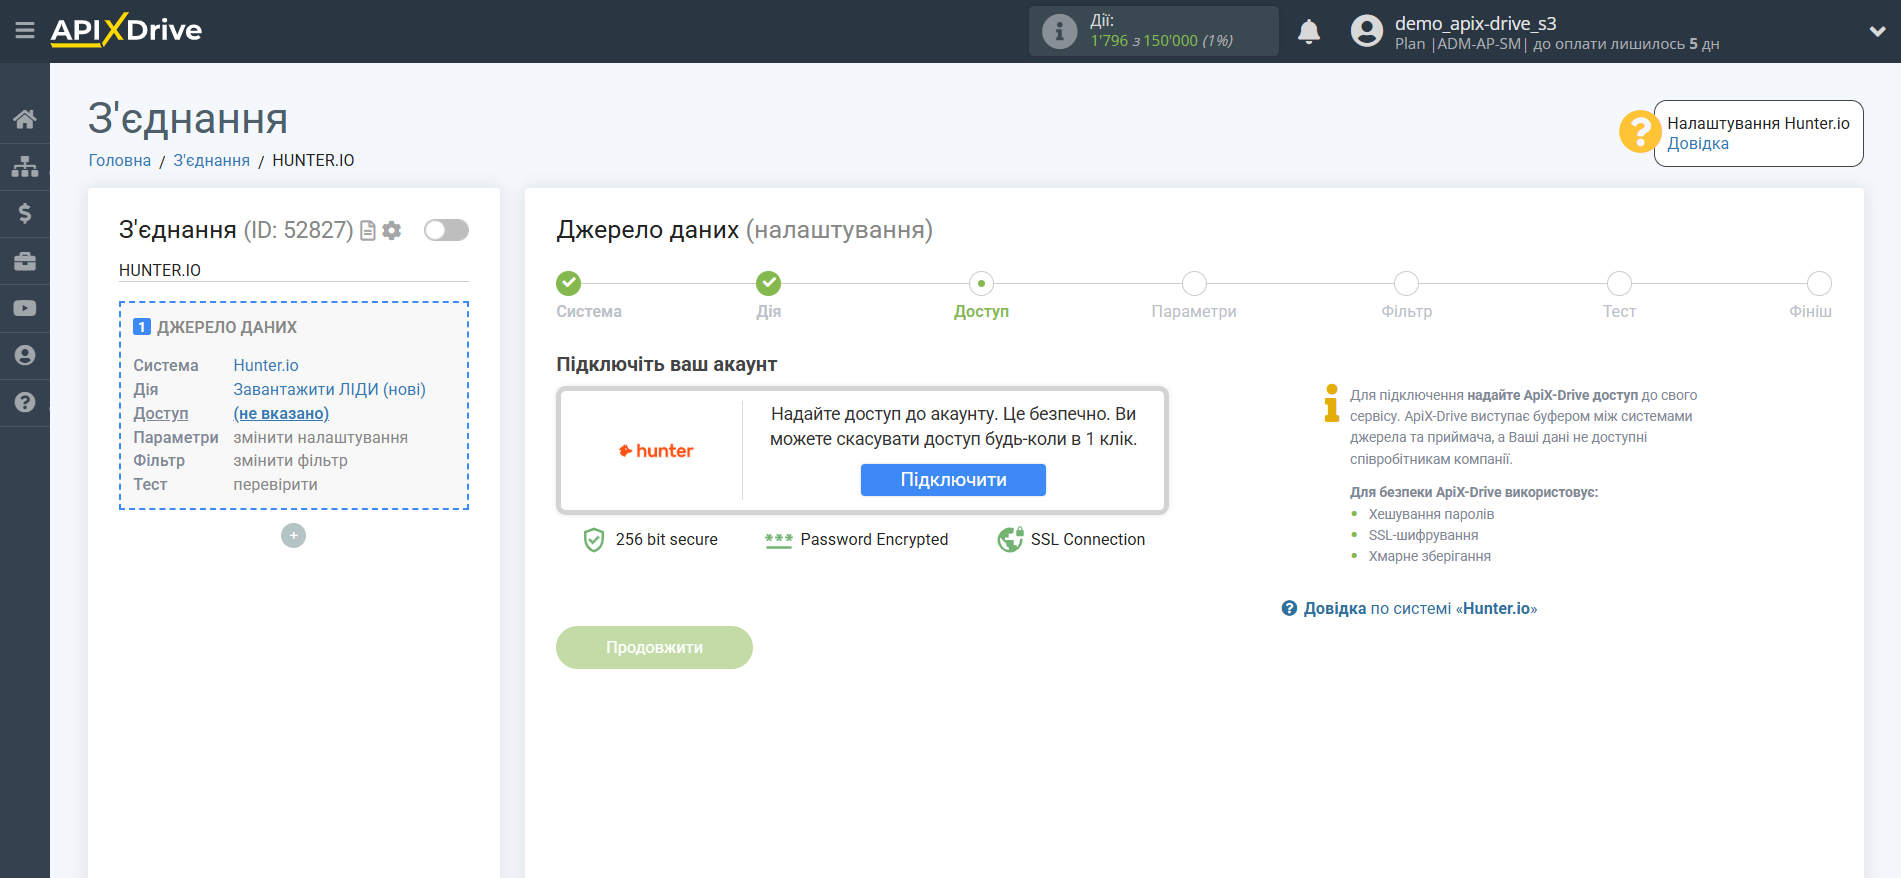Open the billing dollar sidebar icon

point(25,213)
